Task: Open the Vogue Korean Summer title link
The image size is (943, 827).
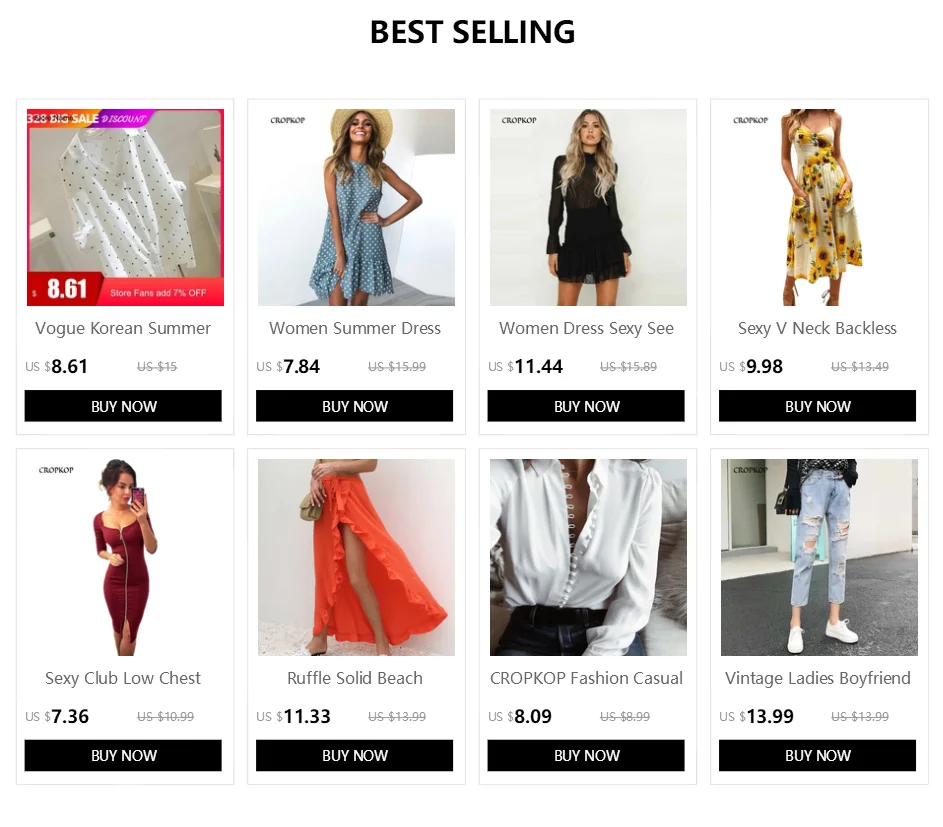Action: 123,328
